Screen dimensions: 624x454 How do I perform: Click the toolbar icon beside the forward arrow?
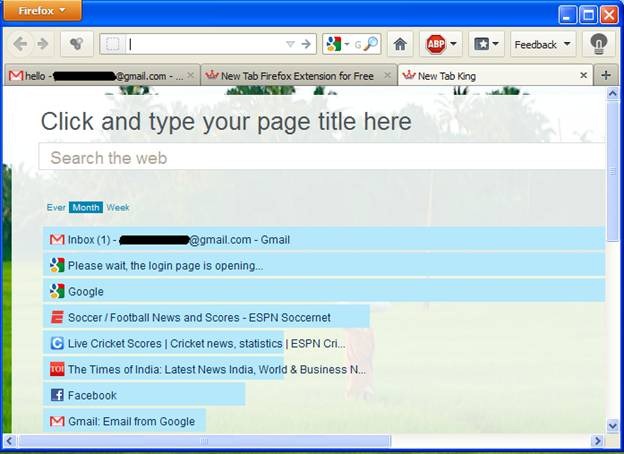(76, 44)
